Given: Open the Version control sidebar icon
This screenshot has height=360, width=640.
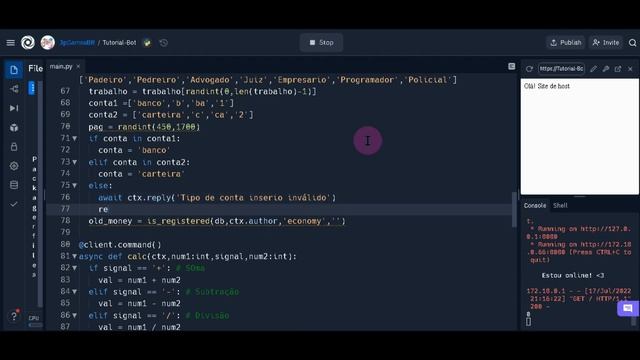Looking at the screenshot, I should 14,89.
